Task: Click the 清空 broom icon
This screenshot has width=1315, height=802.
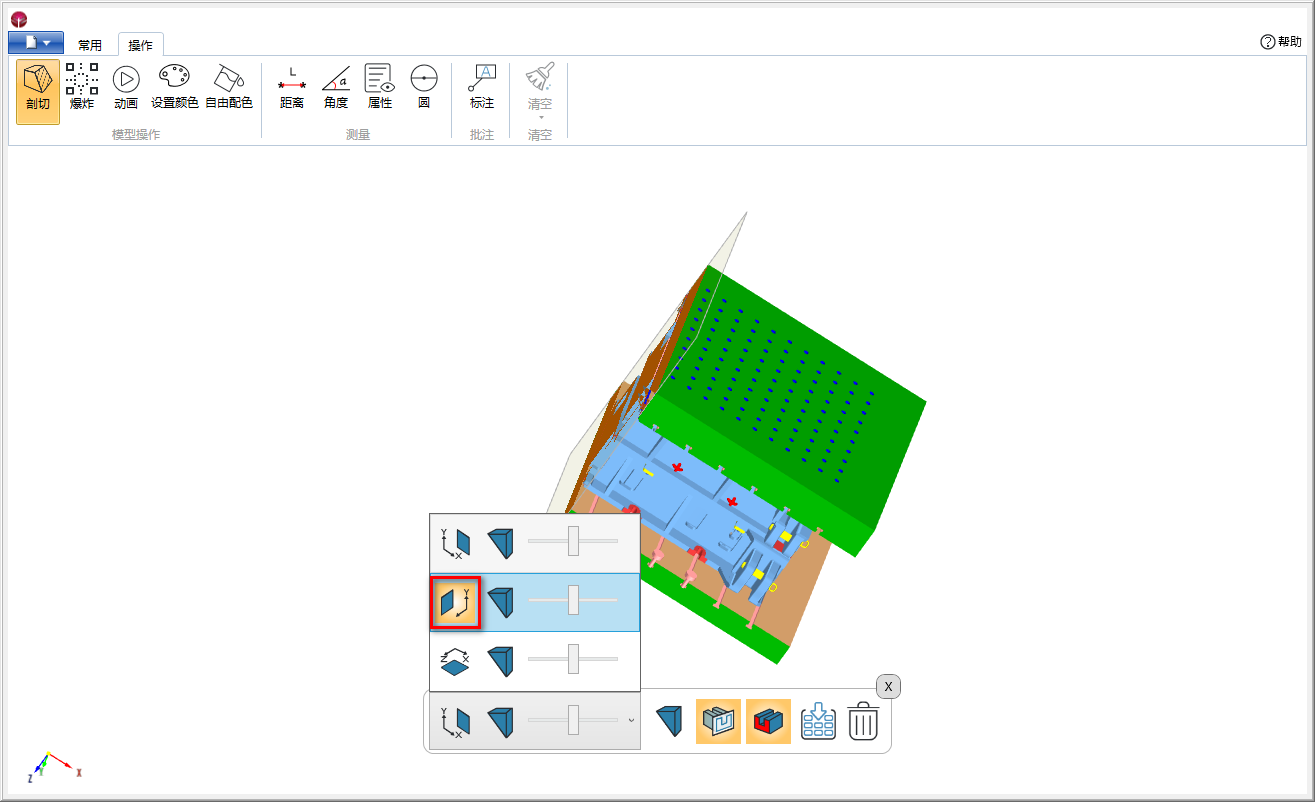Action: coord(540,79)
